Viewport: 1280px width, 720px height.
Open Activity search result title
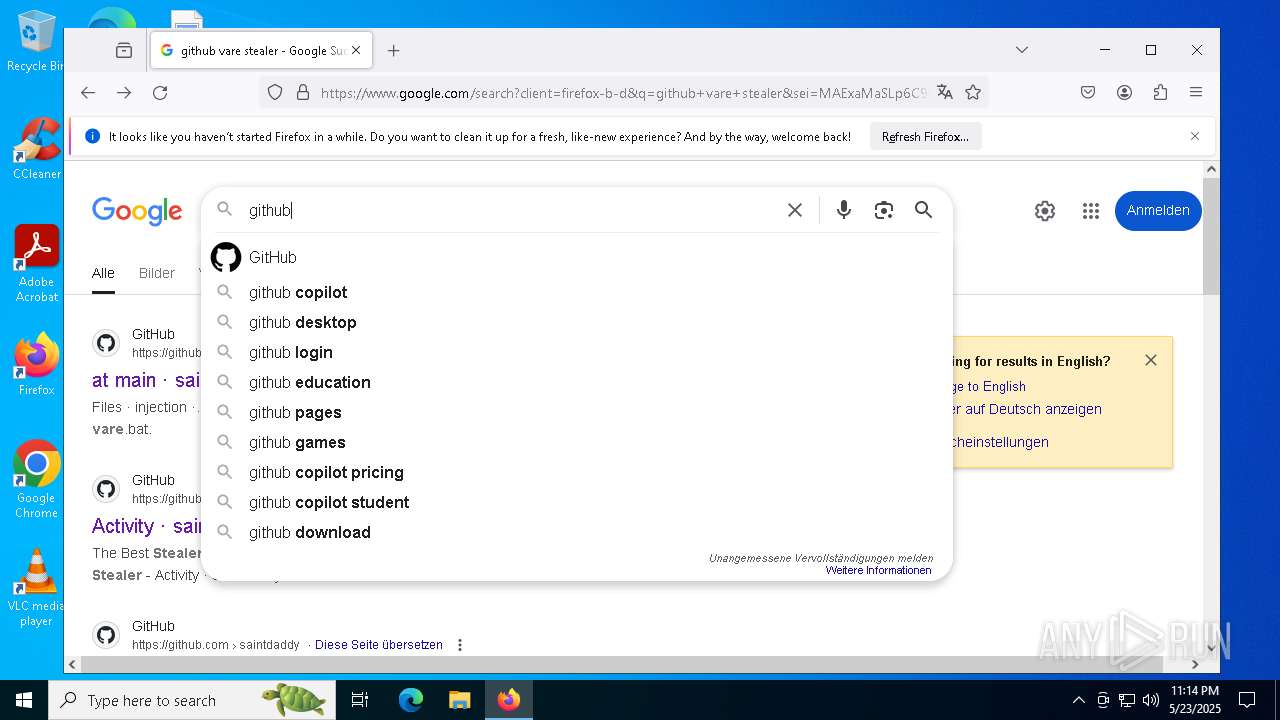pyautogui.click(x=146, y=526)
